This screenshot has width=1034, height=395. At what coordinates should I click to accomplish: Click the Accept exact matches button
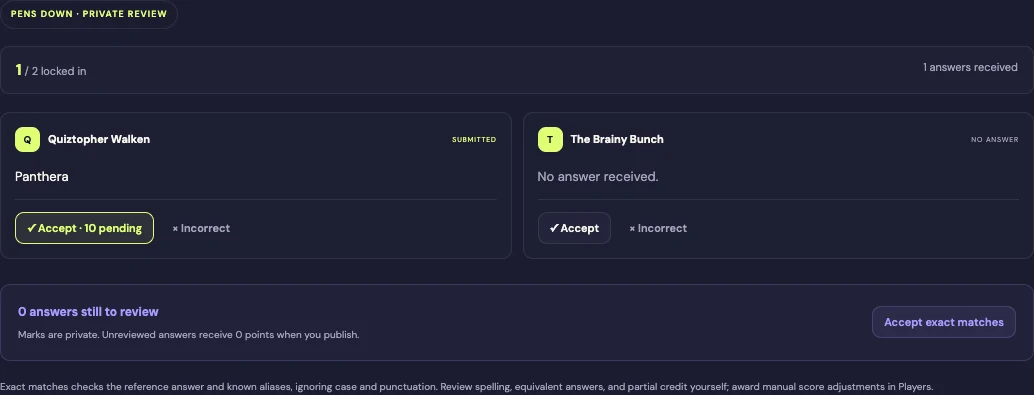click(x=944, y=322)
